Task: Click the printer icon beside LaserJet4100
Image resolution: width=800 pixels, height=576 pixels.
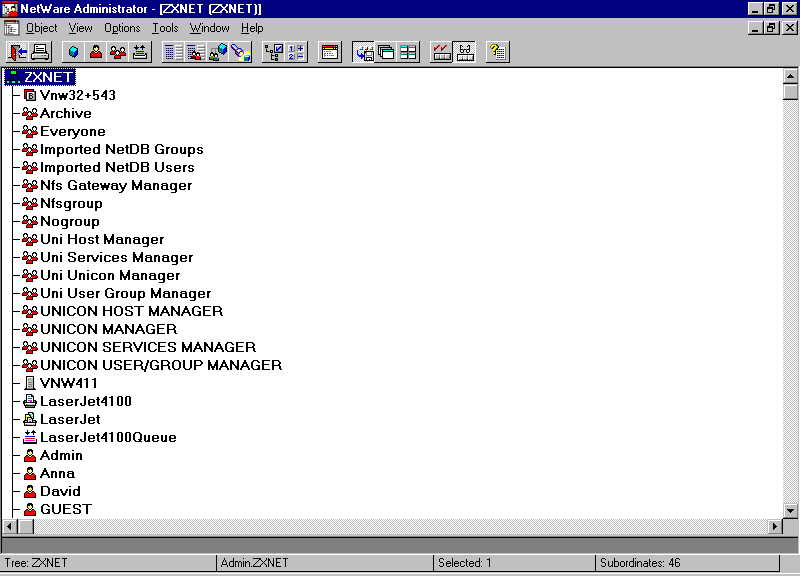Action: tap(30, 402)
